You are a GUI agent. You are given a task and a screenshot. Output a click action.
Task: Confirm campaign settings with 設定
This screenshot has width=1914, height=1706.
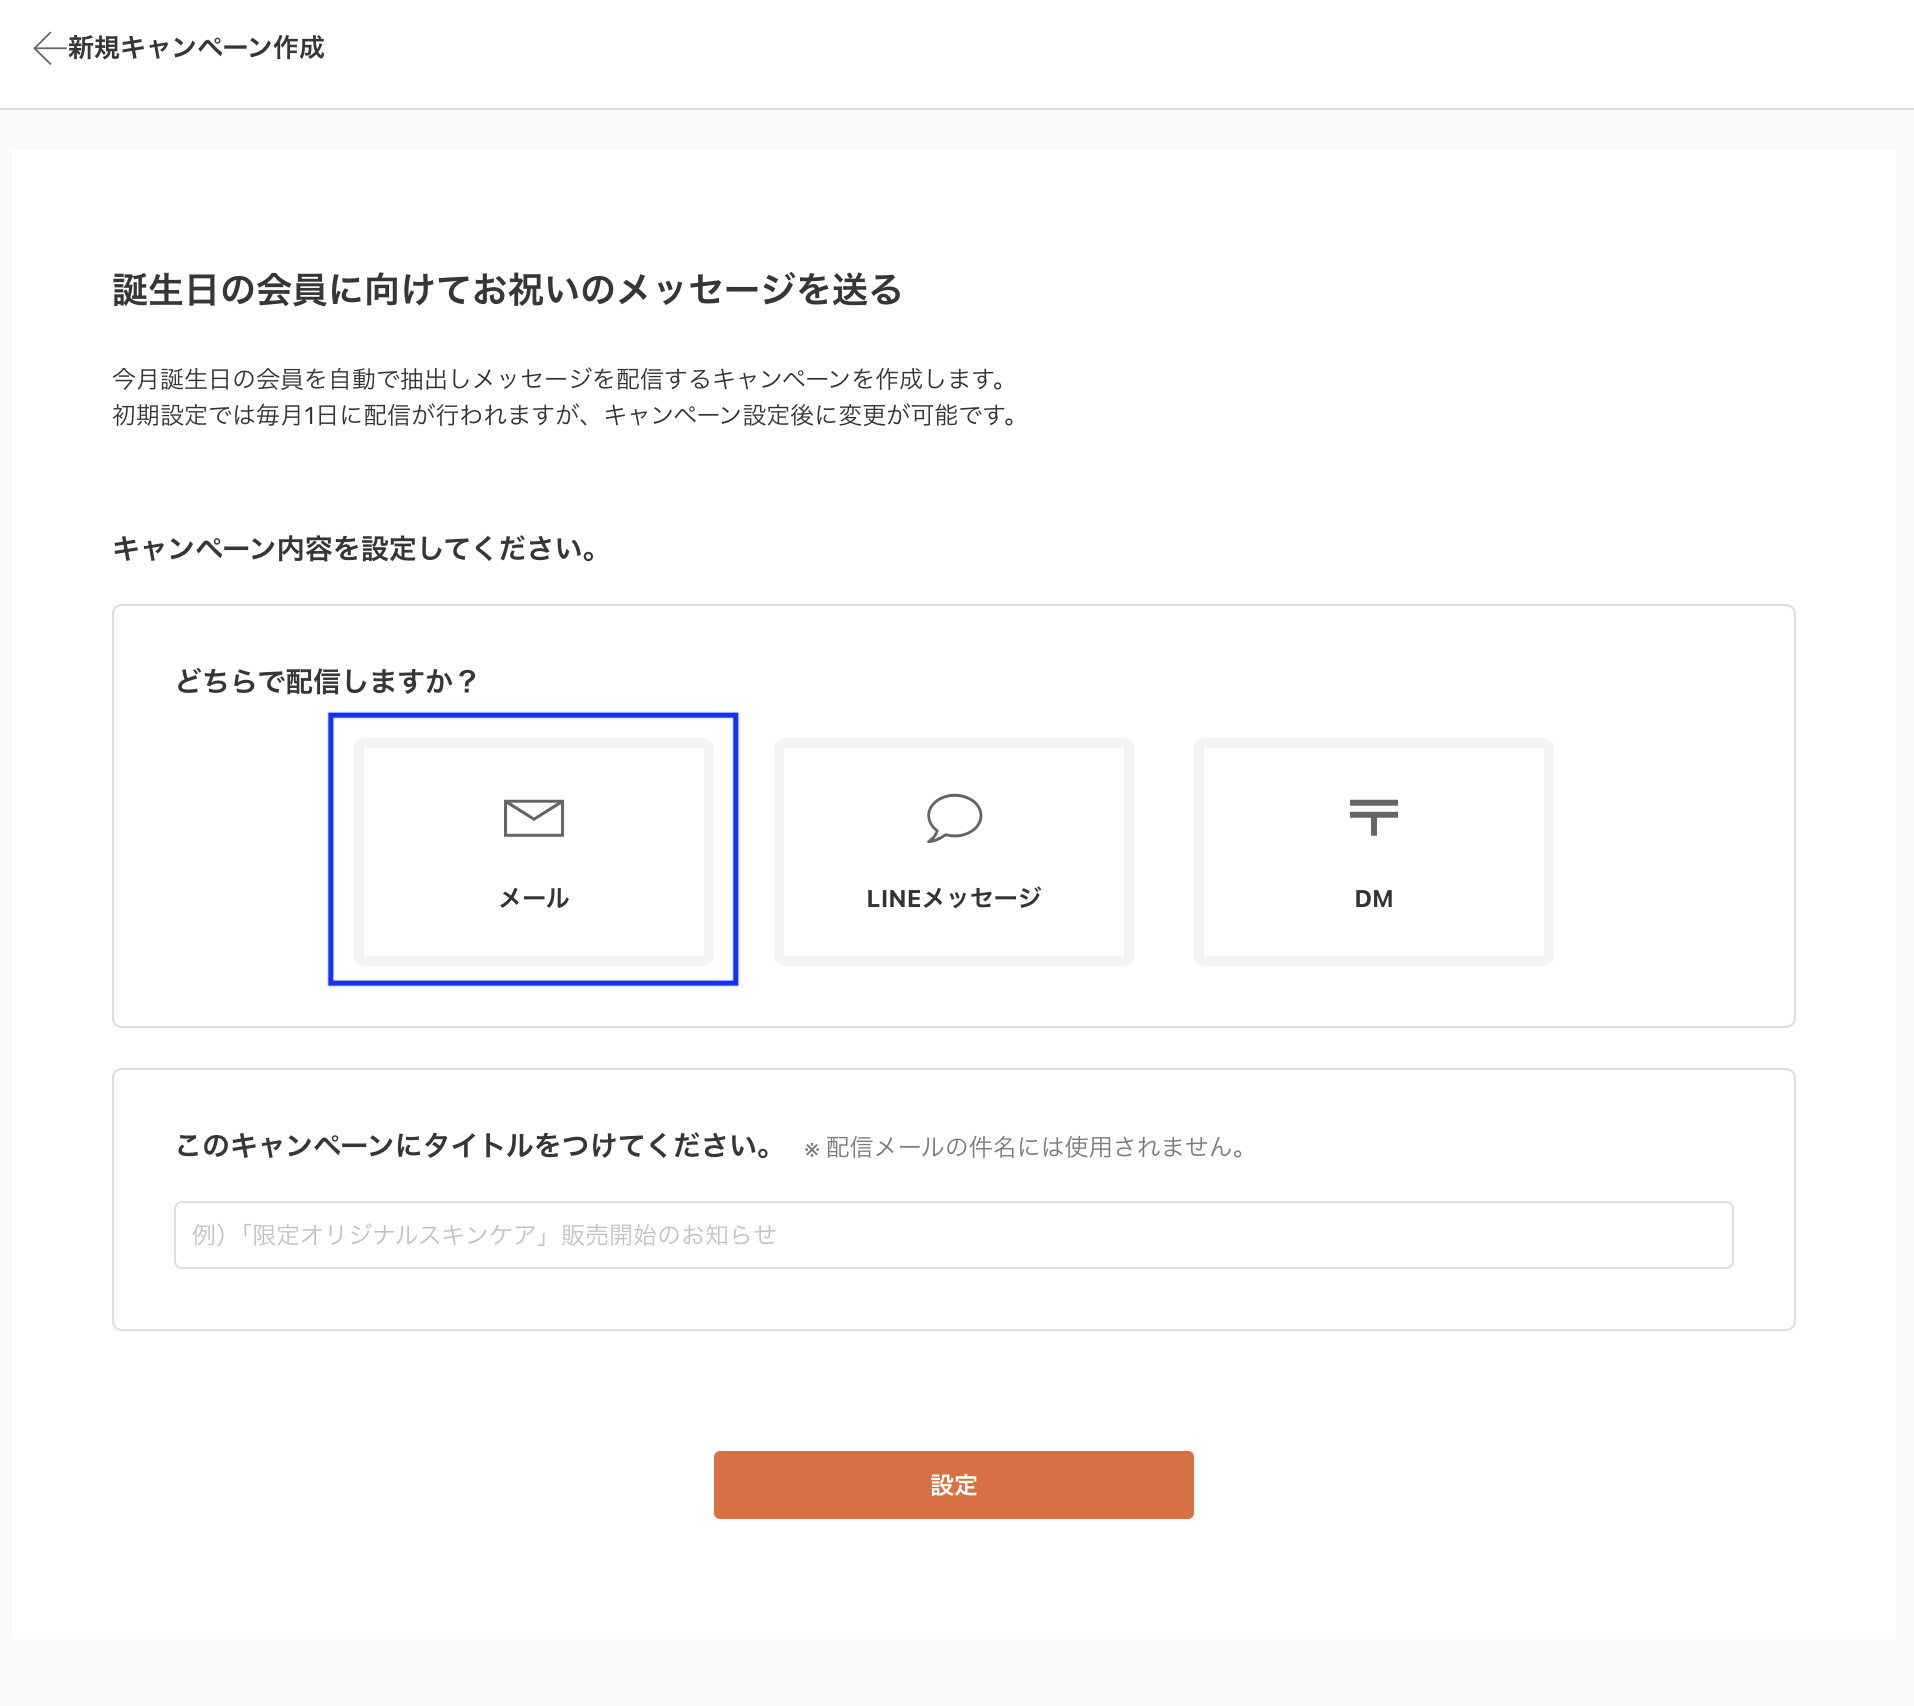pyautogui.click(x=952, y=1485)
